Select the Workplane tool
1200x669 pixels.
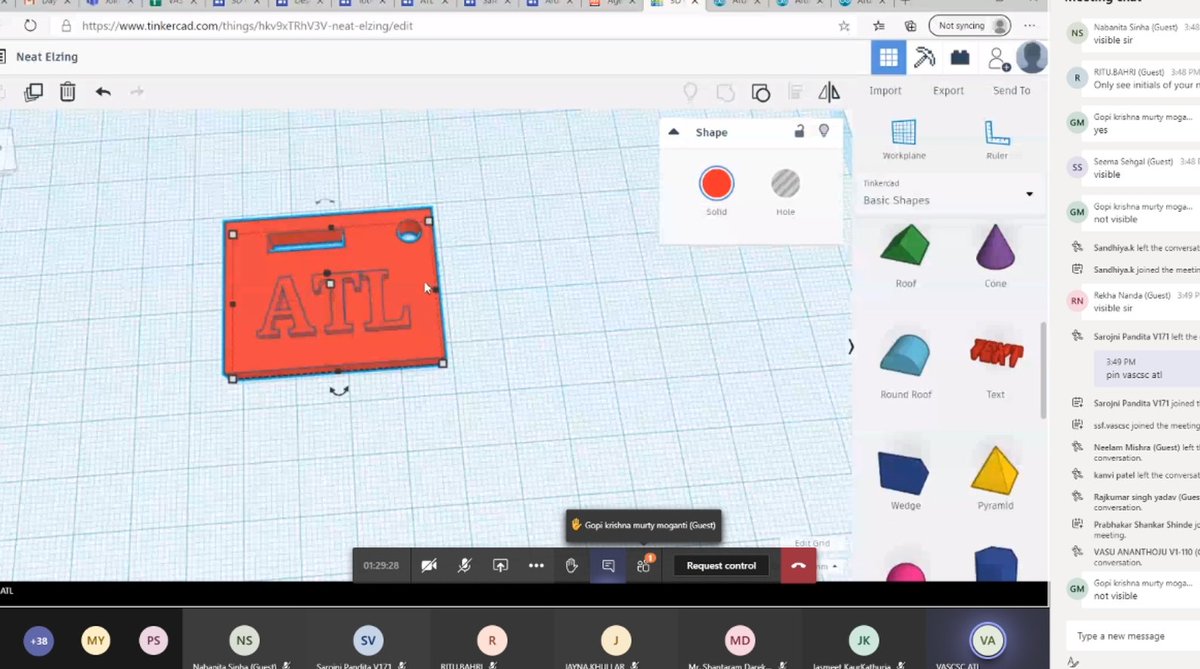click(904, 139)
